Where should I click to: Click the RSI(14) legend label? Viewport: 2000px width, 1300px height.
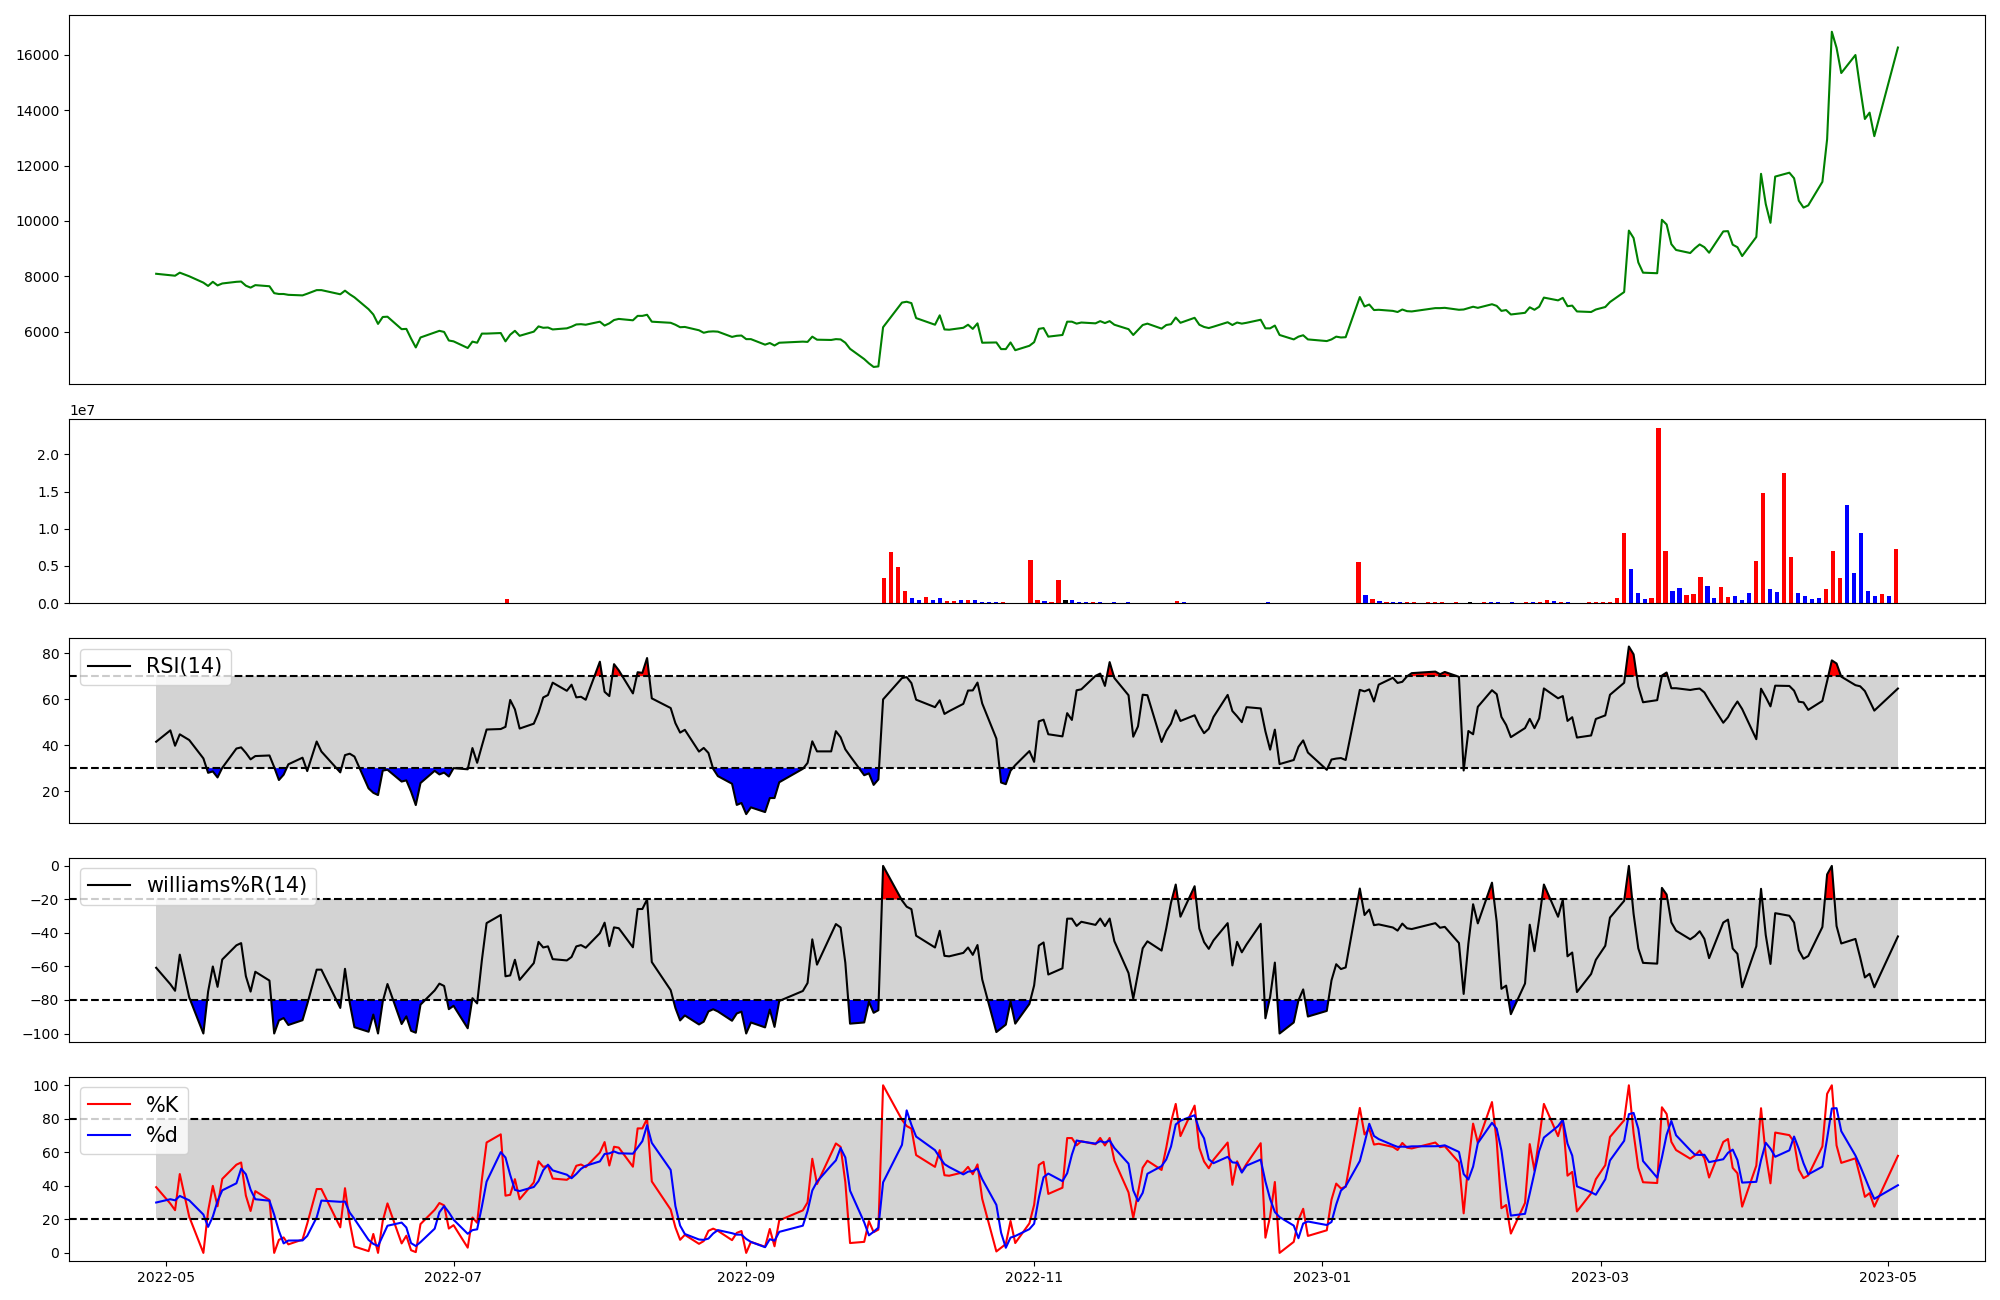[184, 666]
